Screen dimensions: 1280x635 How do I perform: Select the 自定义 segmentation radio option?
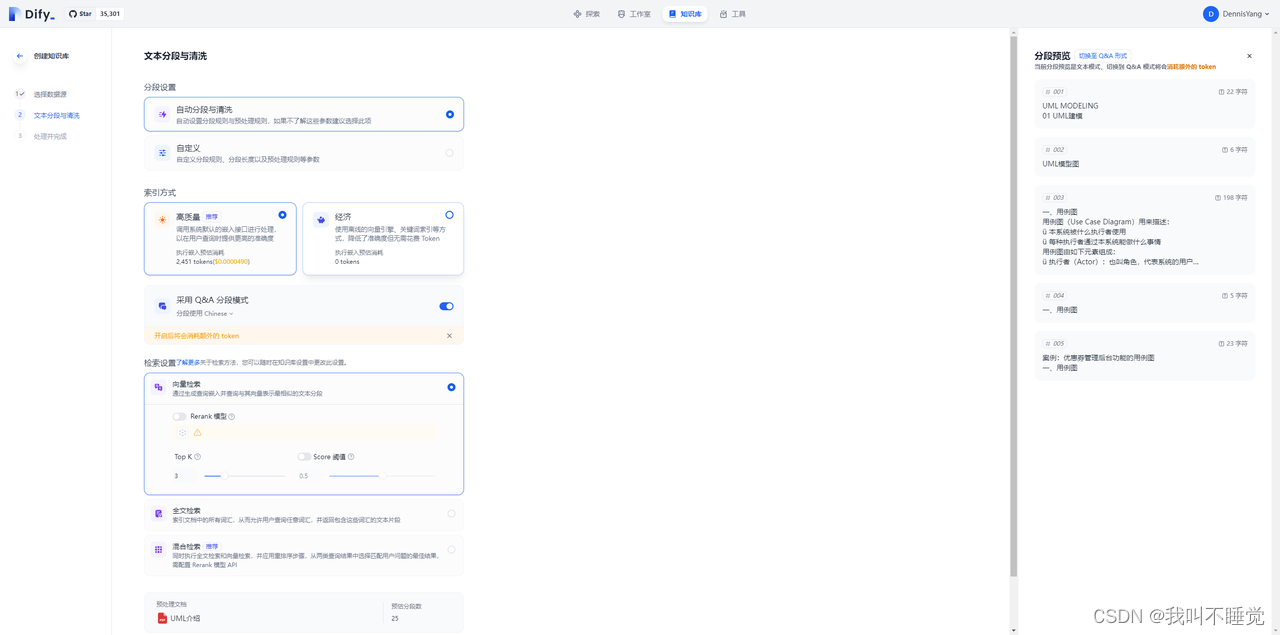click(x=449, y=153)
